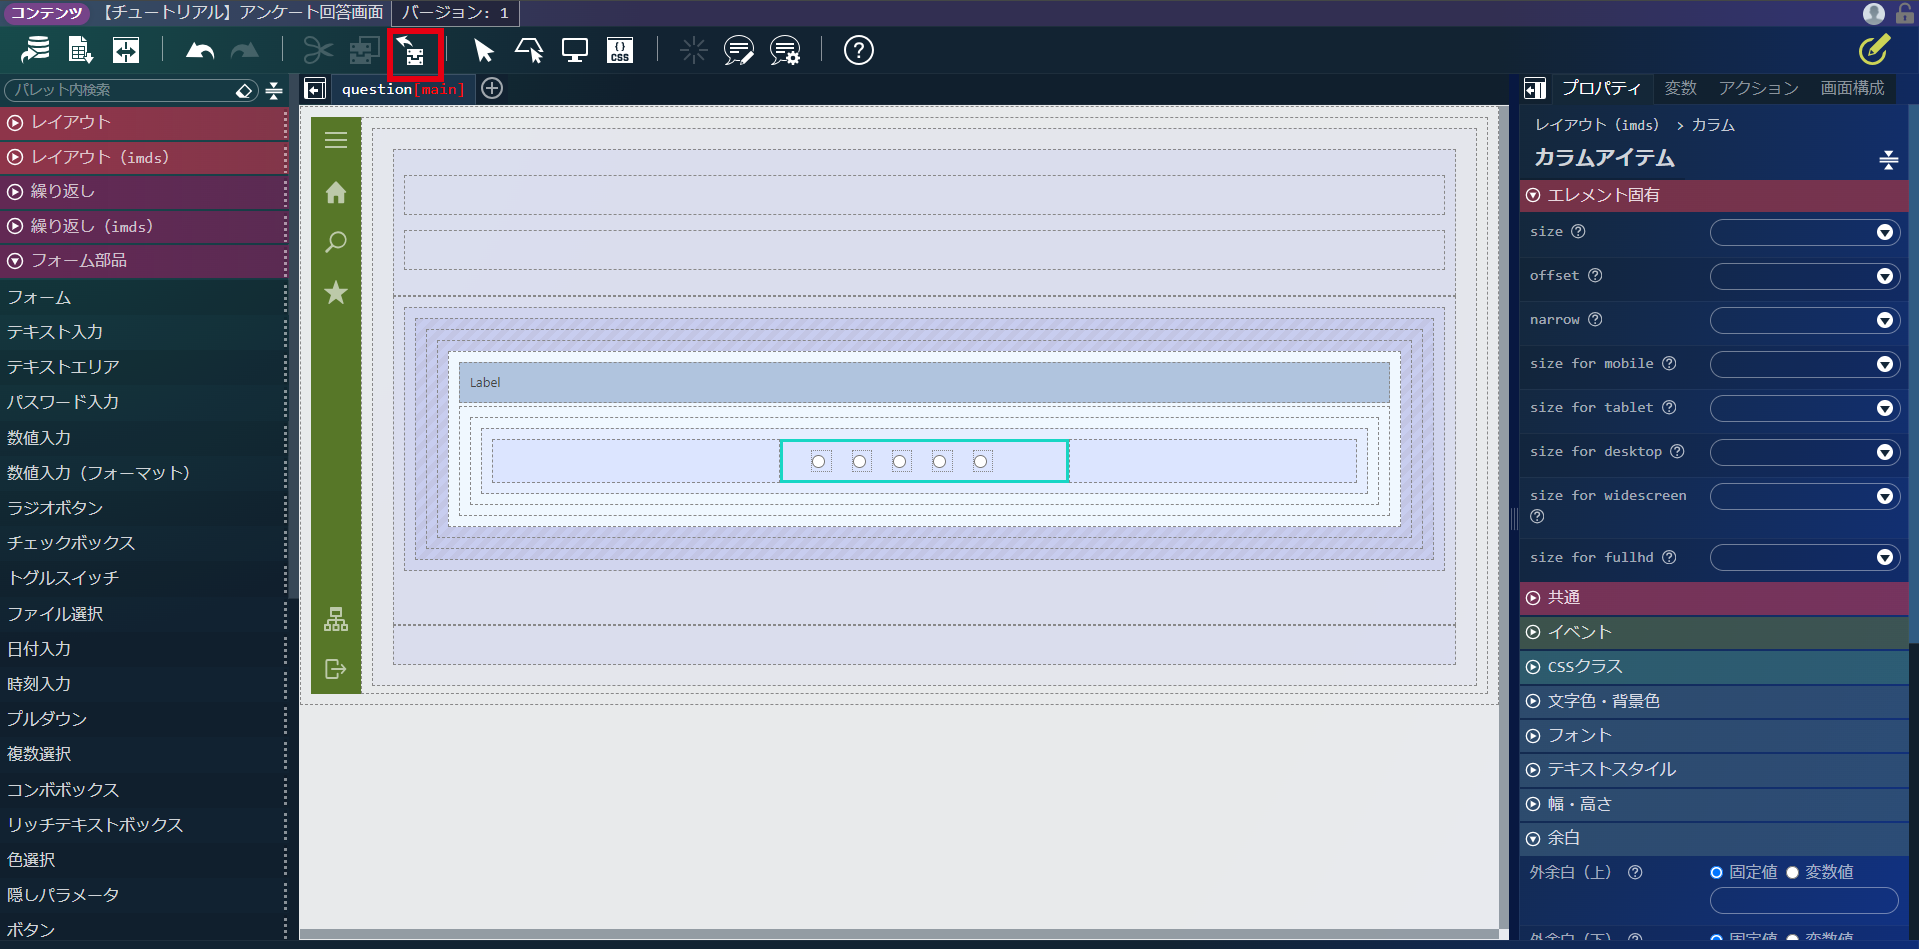Open the offset dropdown

coord(1804,276)
